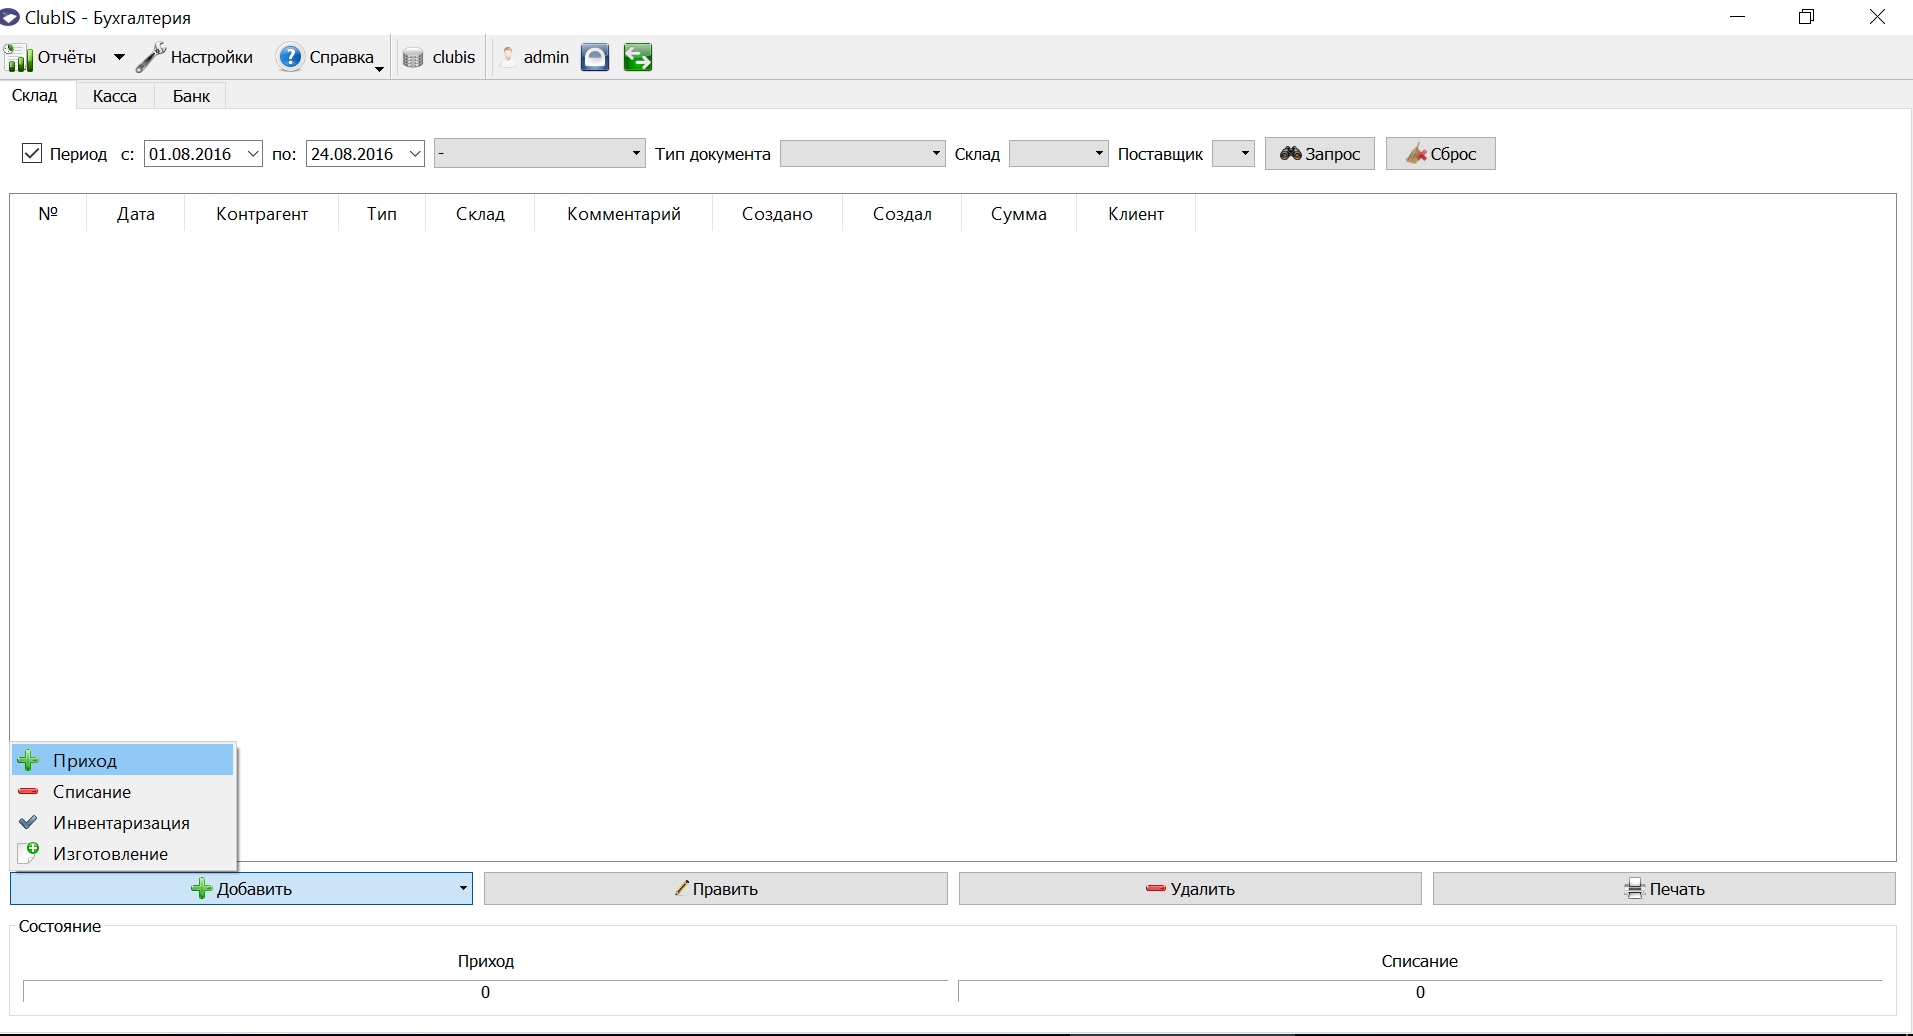Sort by the Создано column header
This screenshot has width=1913, height=1036.
[x=777, y=214]
